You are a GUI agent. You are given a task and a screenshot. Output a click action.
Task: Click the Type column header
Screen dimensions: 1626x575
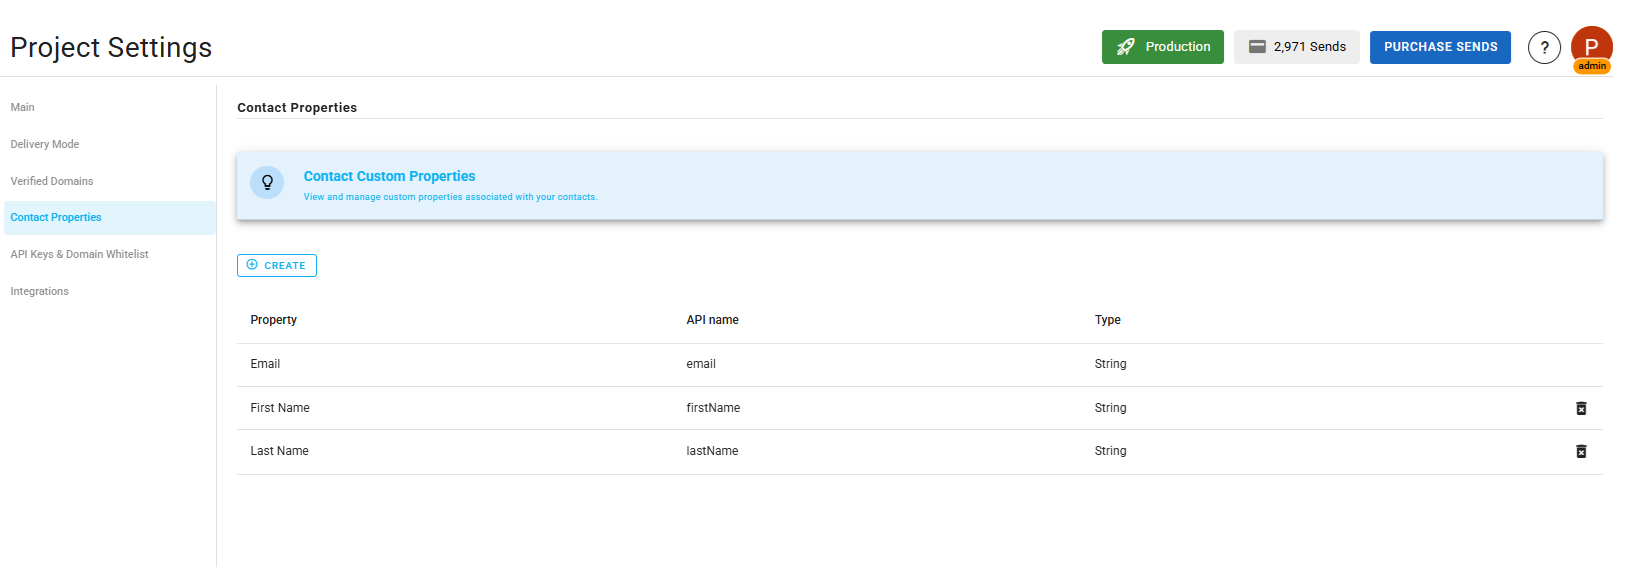click(1107, 320)
